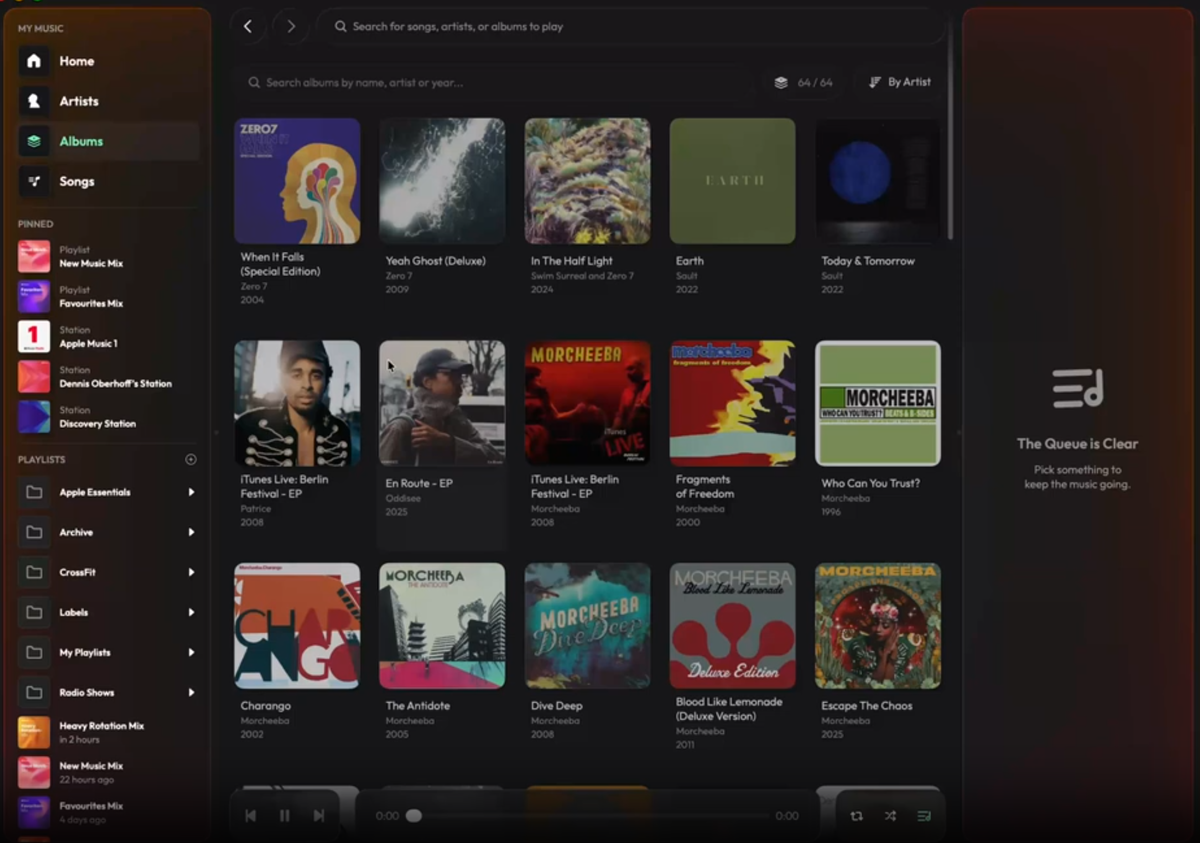Click the Archive folder icon
The height and width of the screenshot is (843, 1200).
click(34, 532)
